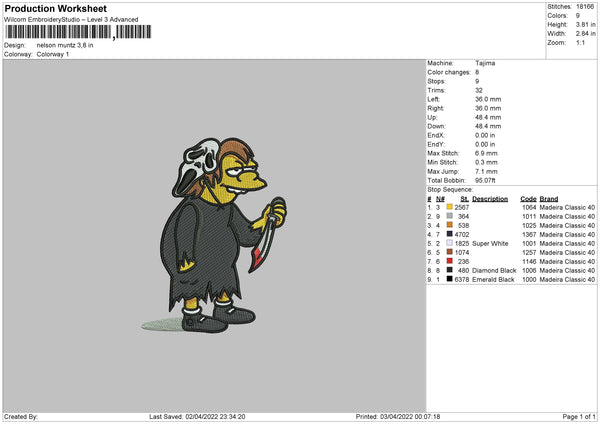Click the gray swatch for code 1011
Viewport: 600px width, 424px height.
450,216
